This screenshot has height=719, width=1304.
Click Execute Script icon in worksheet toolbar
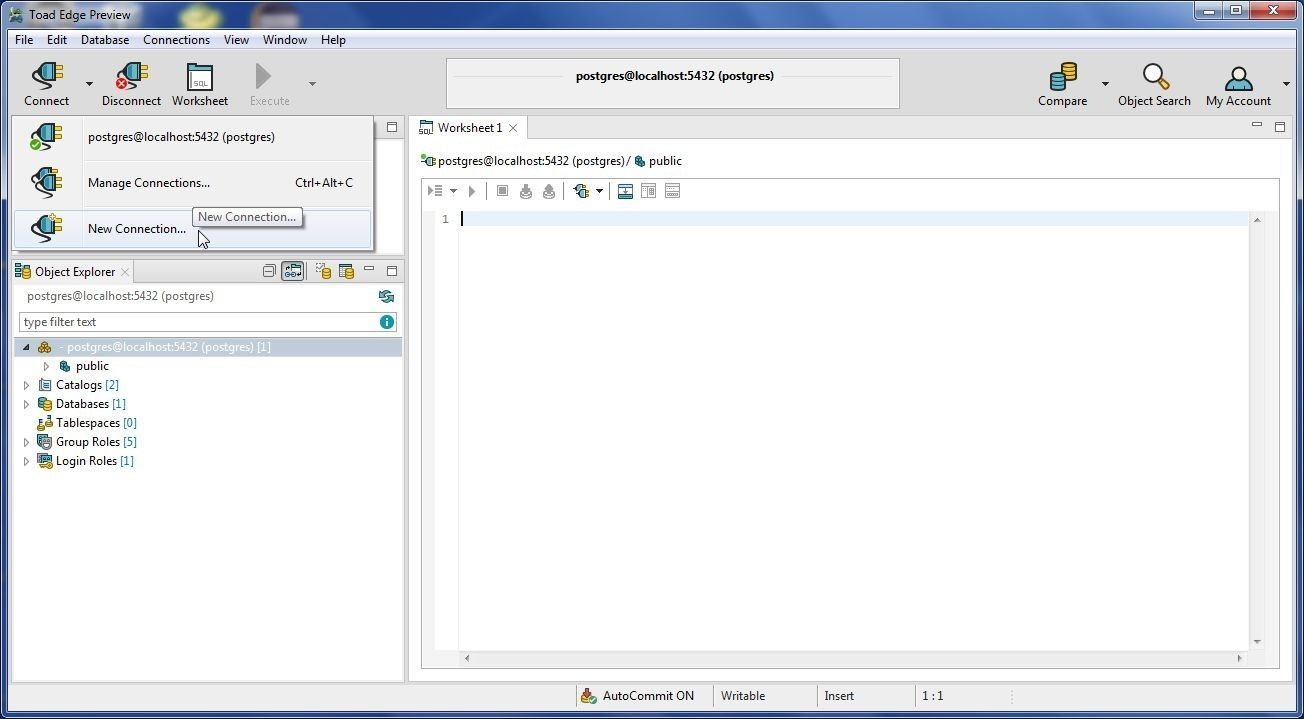coord(435,191)
